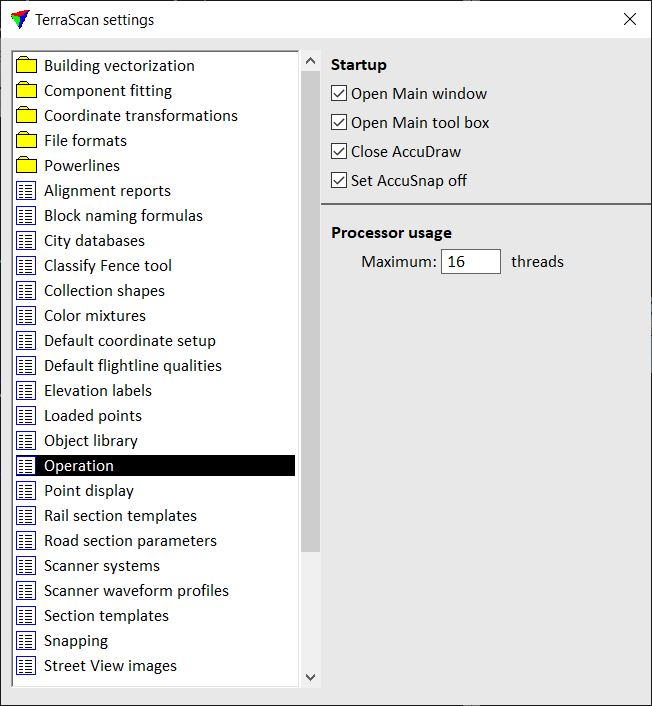The image size is (652, 706).
Task: Click the Powerlines folder icon
Action: pyautogui.click(x=27, y=166)
